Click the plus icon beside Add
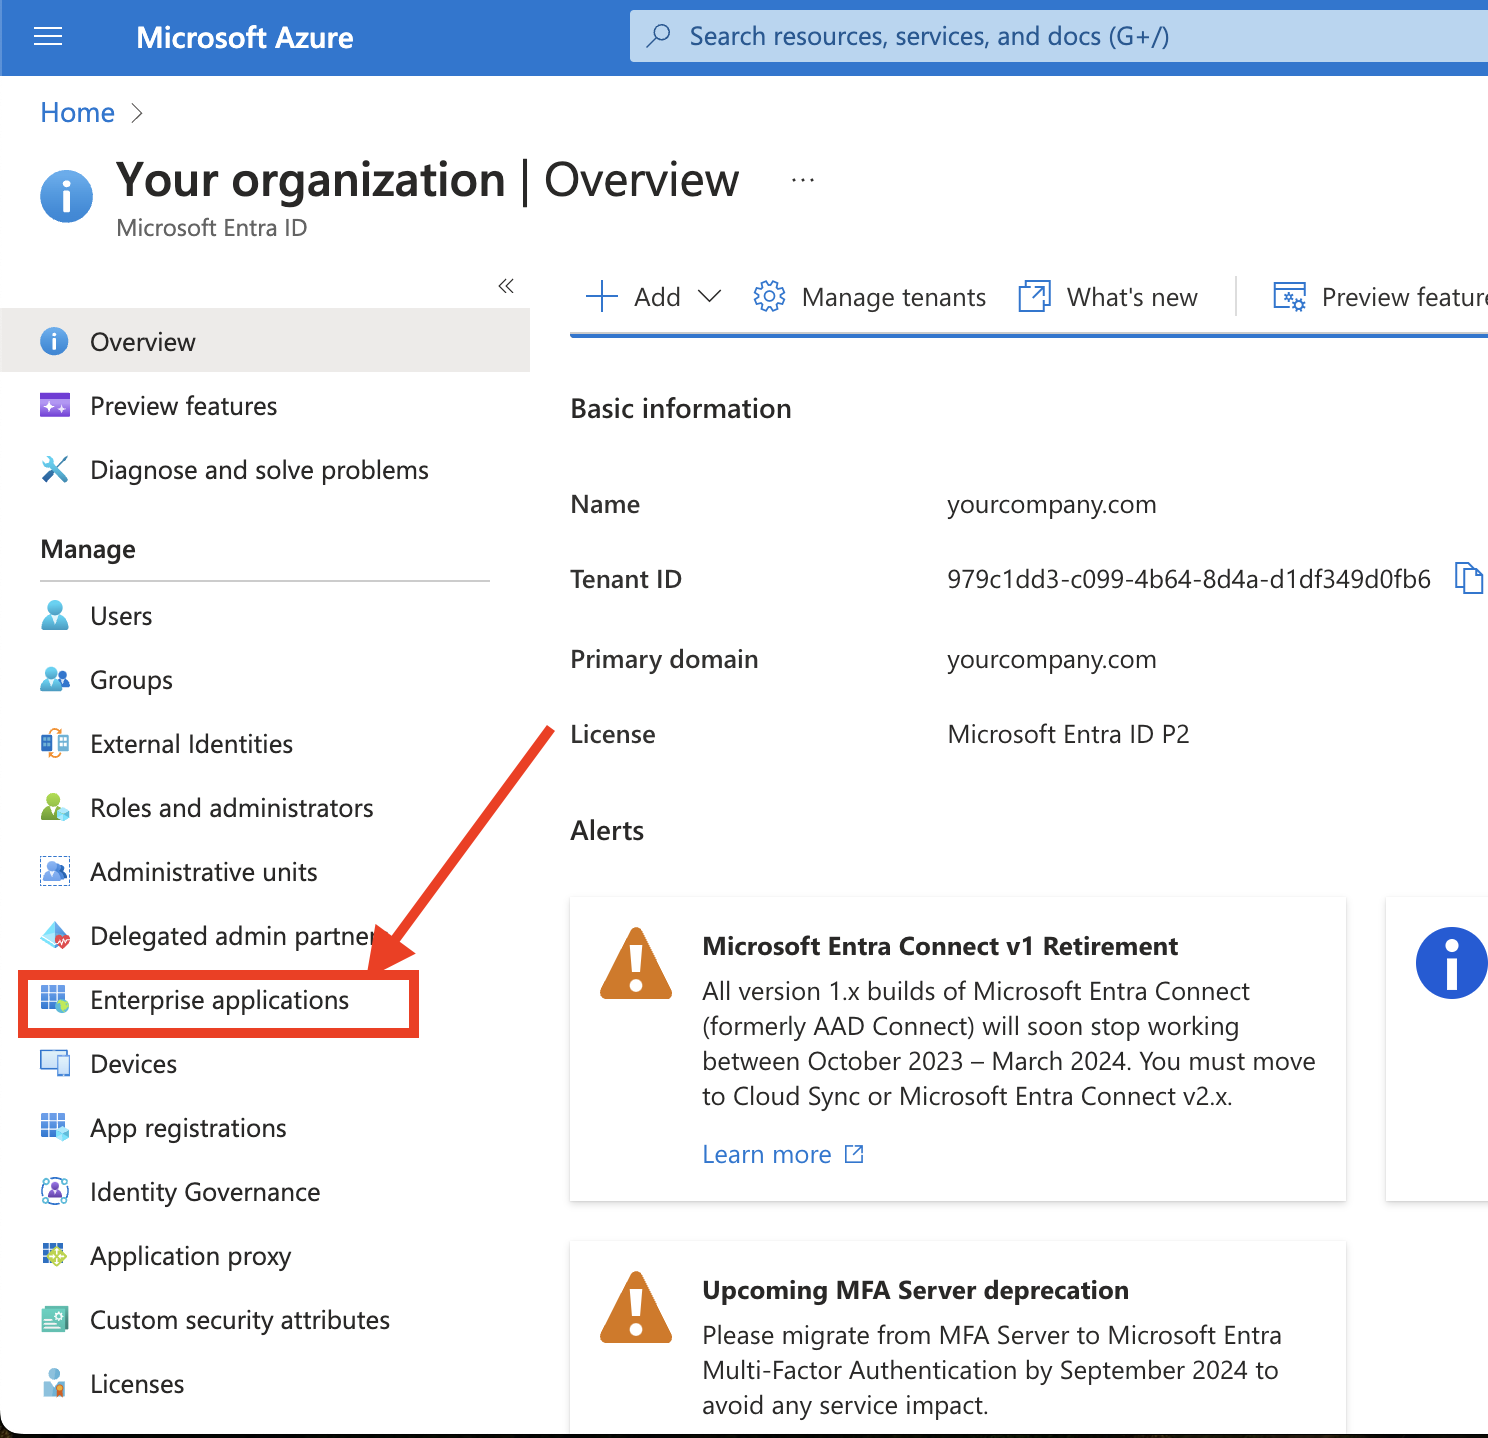1488x1438 pixels. click(x=602, y=296)
